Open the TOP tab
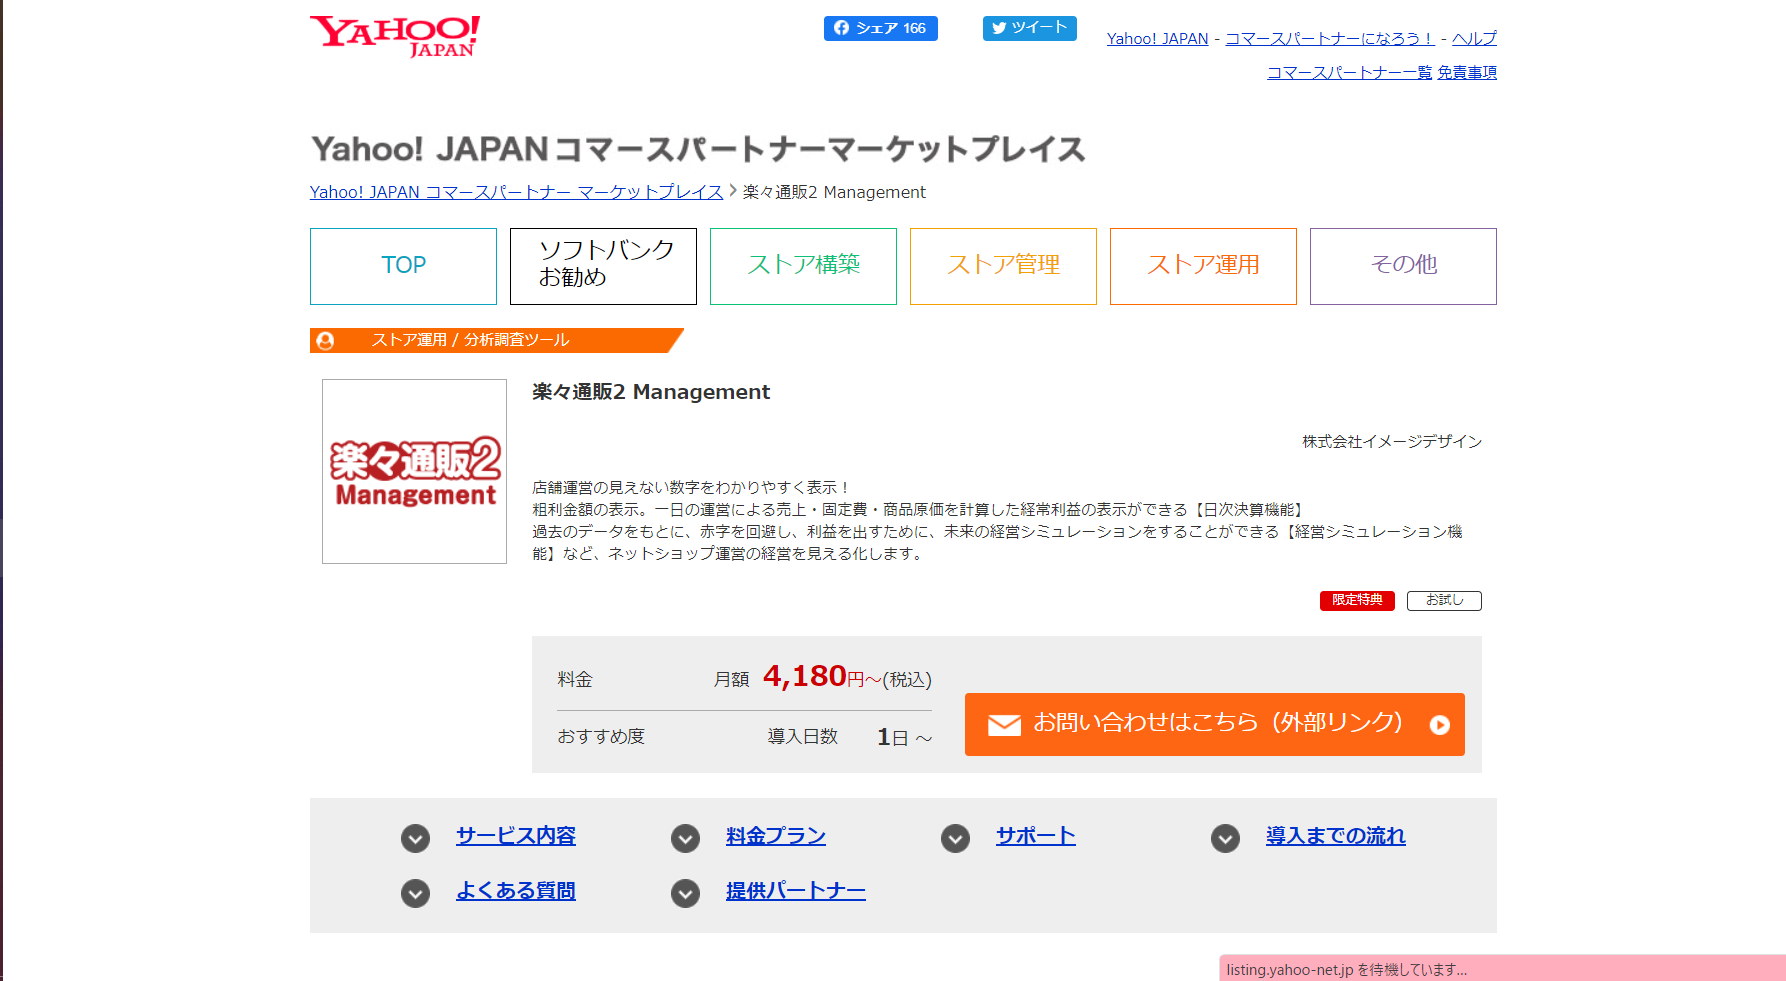 [403, 266]
